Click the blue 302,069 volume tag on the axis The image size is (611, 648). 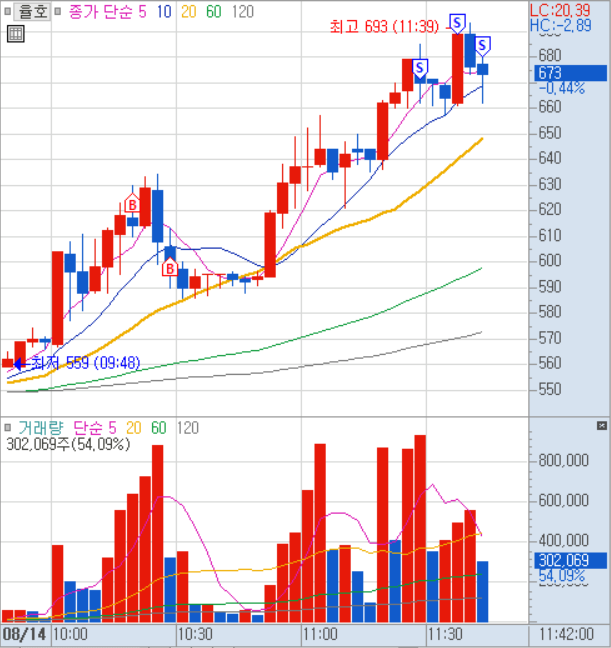(x=564, y=560)
